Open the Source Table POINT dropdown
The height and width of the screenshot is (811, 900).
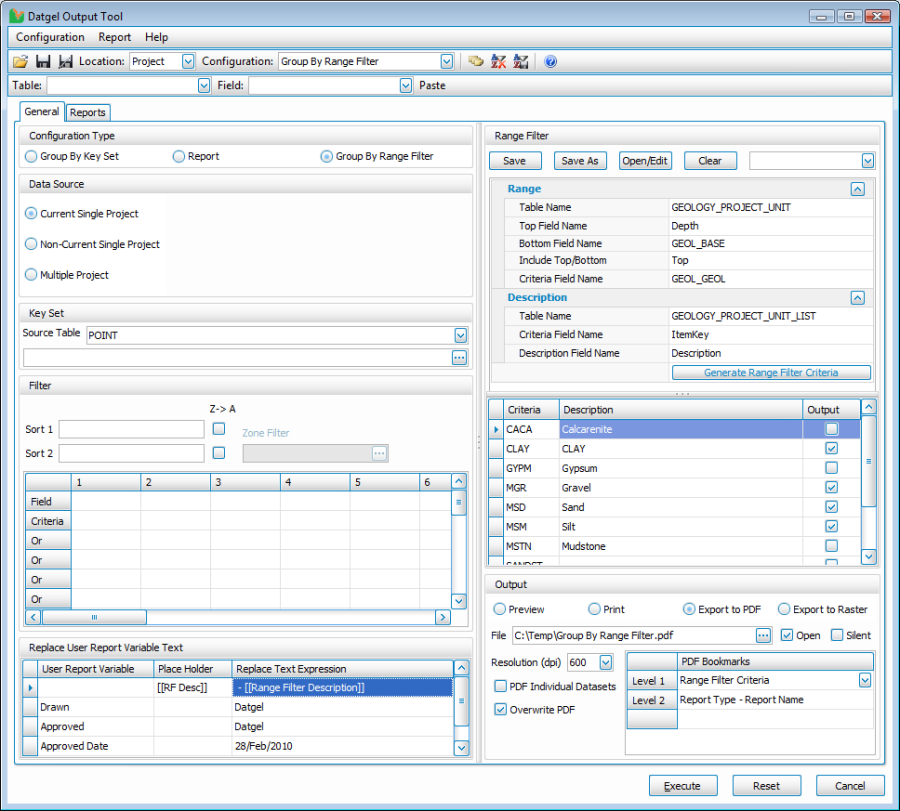coord(460,336)
